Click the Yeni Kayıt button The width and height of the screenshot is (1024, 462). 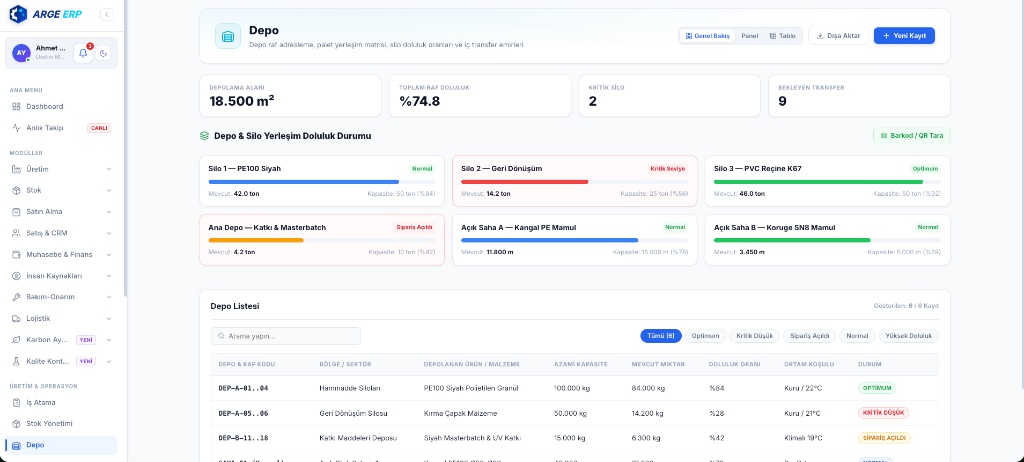[x=904, y=36]
